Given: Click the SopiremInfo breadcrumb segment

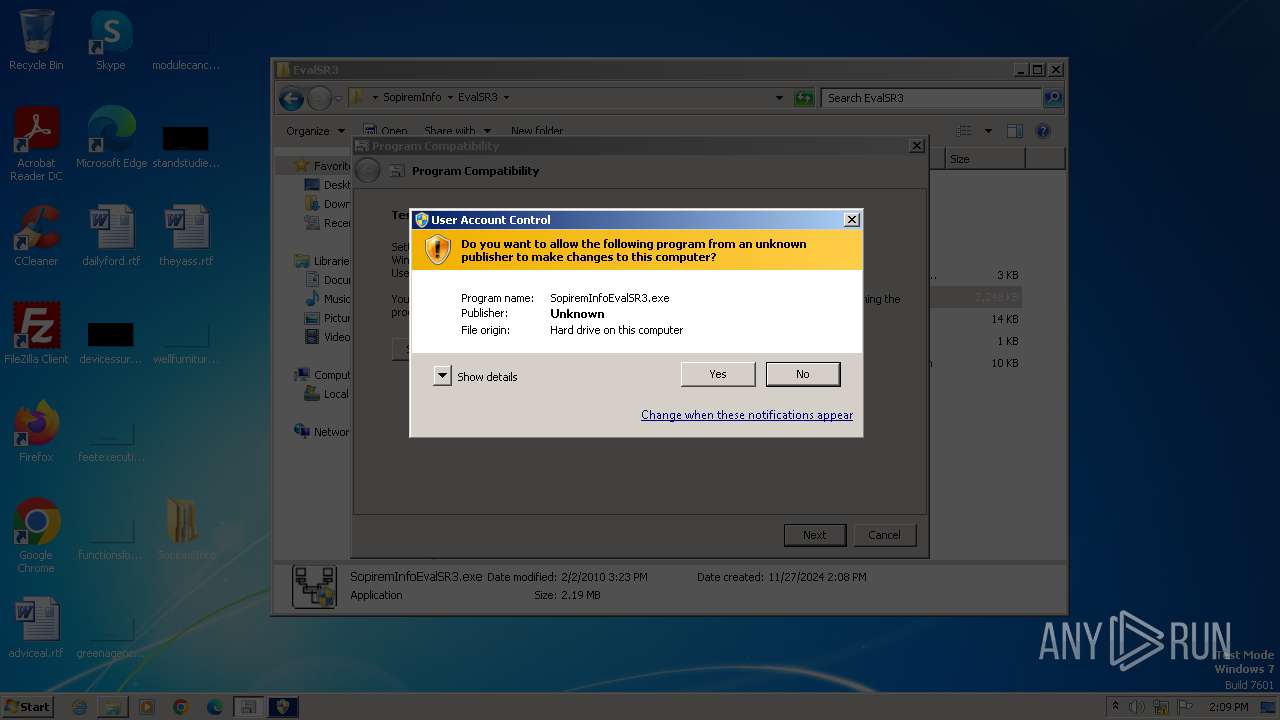Looking at the screenshot, I should [x=412, y=98].
